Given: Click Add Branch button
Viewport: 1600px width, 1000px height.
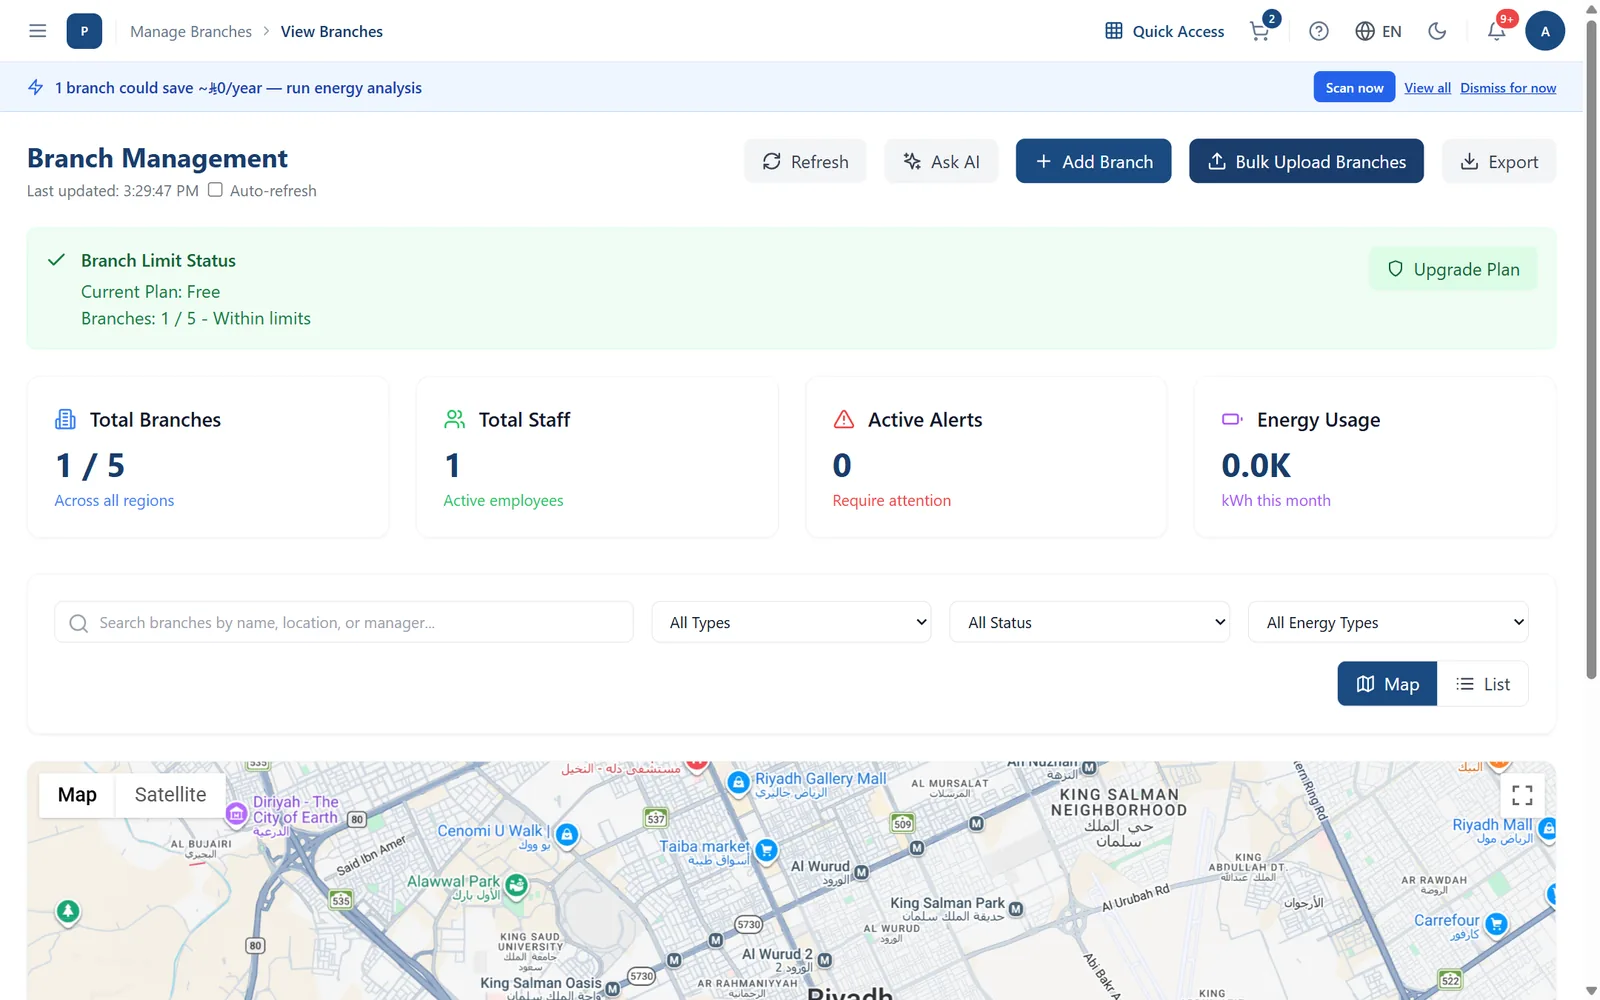Looking at the screenshot, I should [x=1093, y=161].
